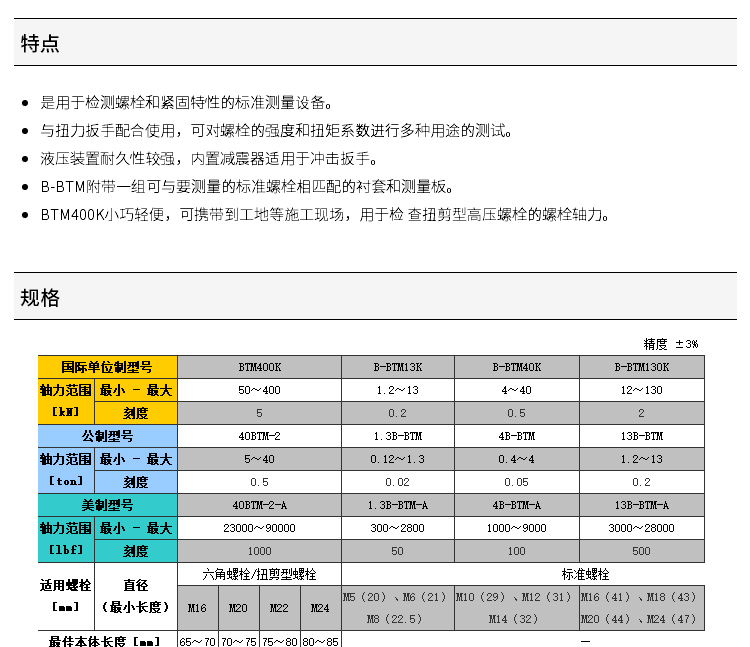Click the 50~400 kN range cell
The height and width of the screenshot is (647, 750).
(x=259, y=390)
